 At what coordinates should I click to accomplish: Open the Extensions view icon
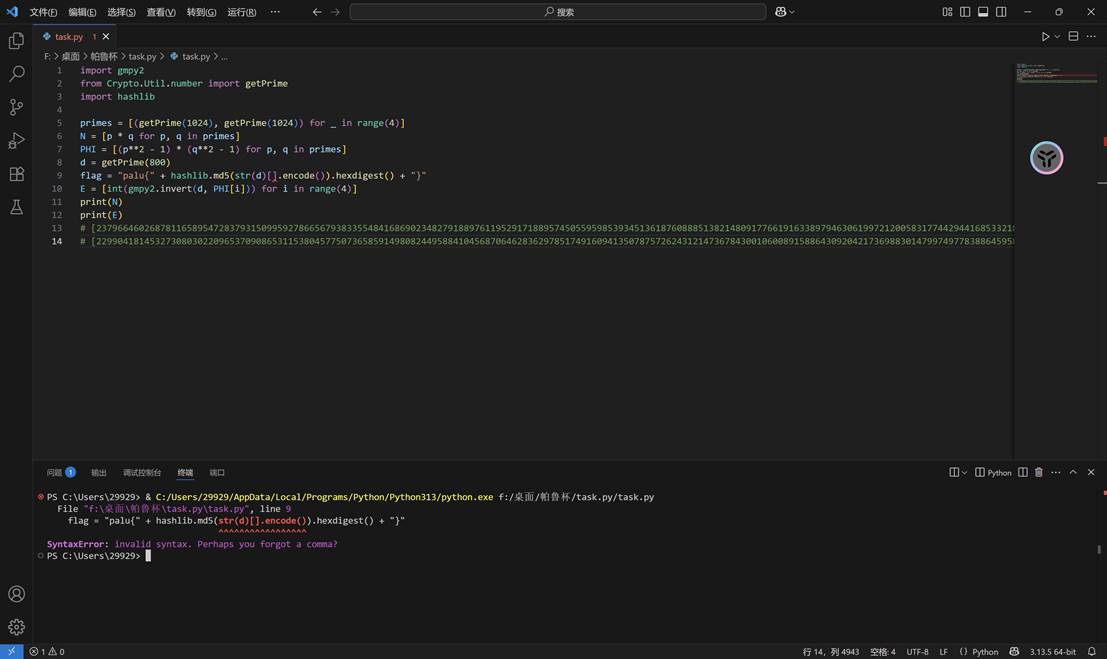coord(15,173)
